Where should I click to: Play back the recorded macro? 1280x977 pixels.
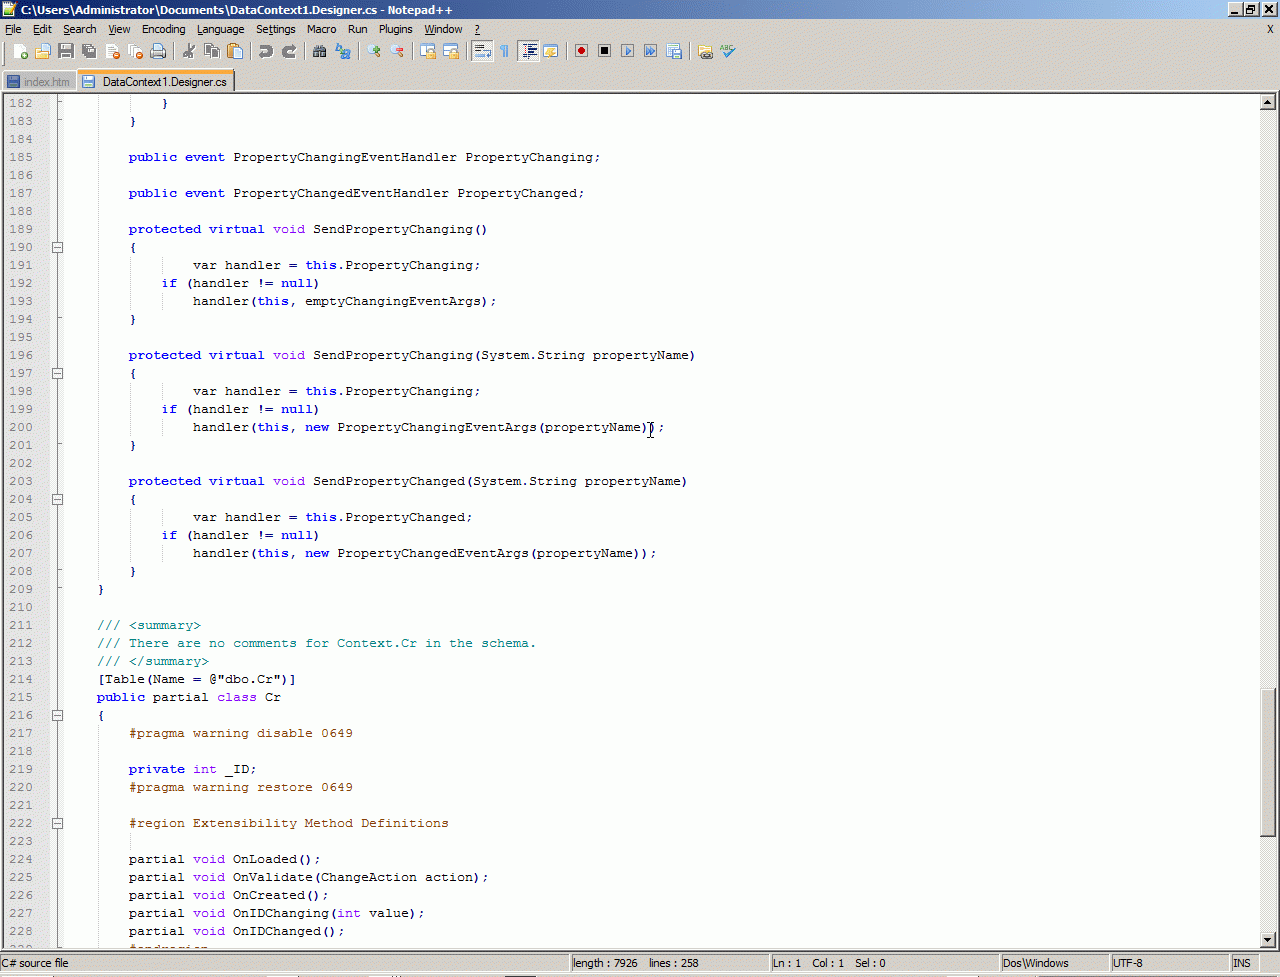pos(627,51)
